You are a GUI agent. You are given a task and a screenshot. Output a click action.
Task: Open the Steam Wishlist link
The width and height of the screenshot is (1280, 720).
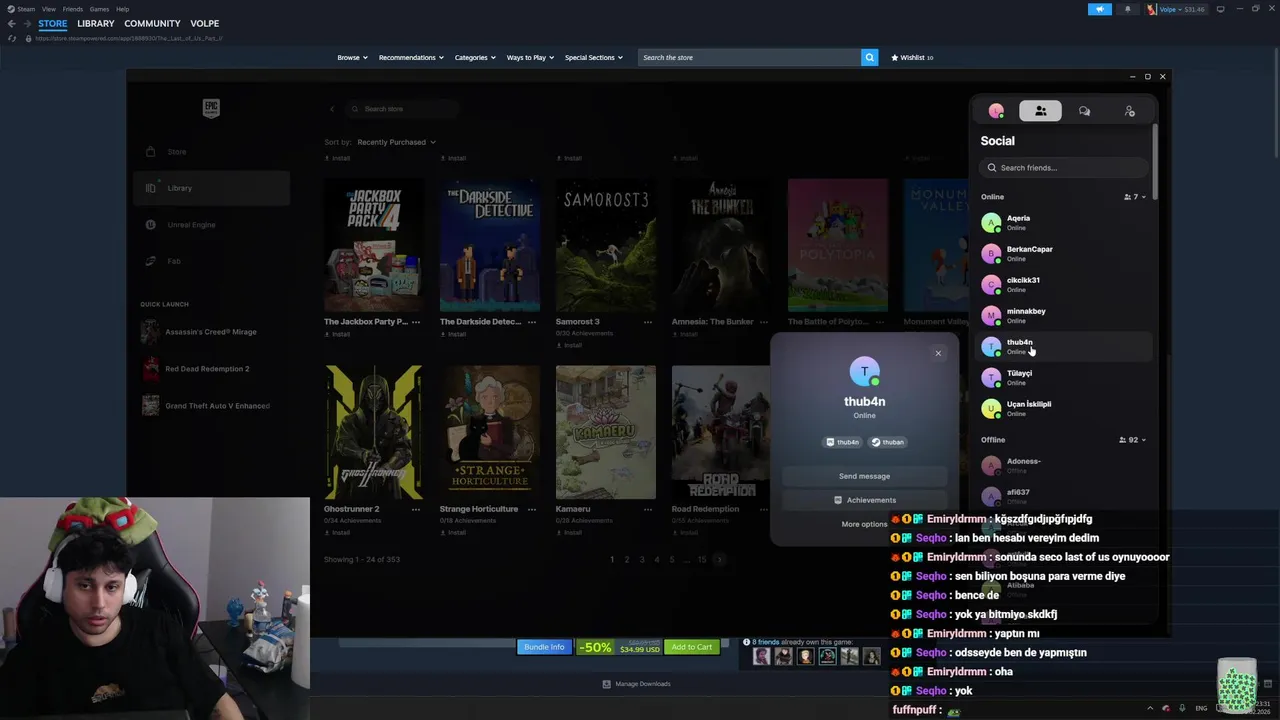pos(912,57)
